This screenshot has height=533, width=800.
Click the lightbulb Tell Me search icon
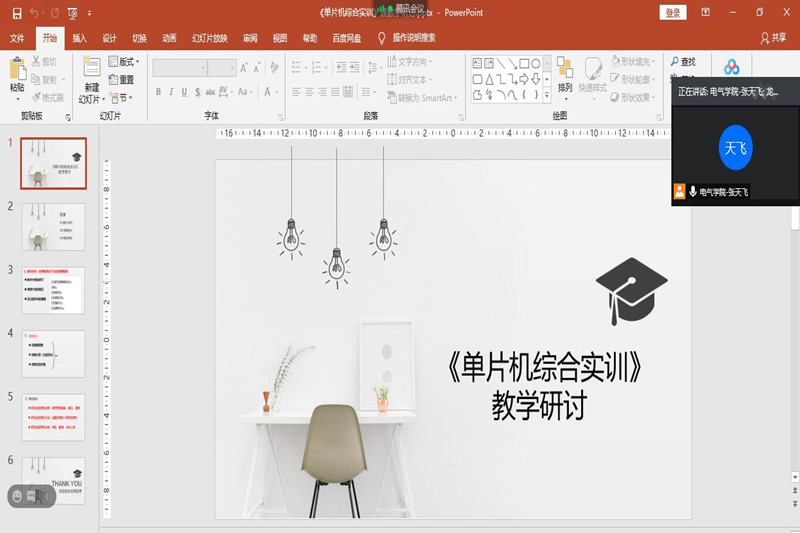[381, 38]
